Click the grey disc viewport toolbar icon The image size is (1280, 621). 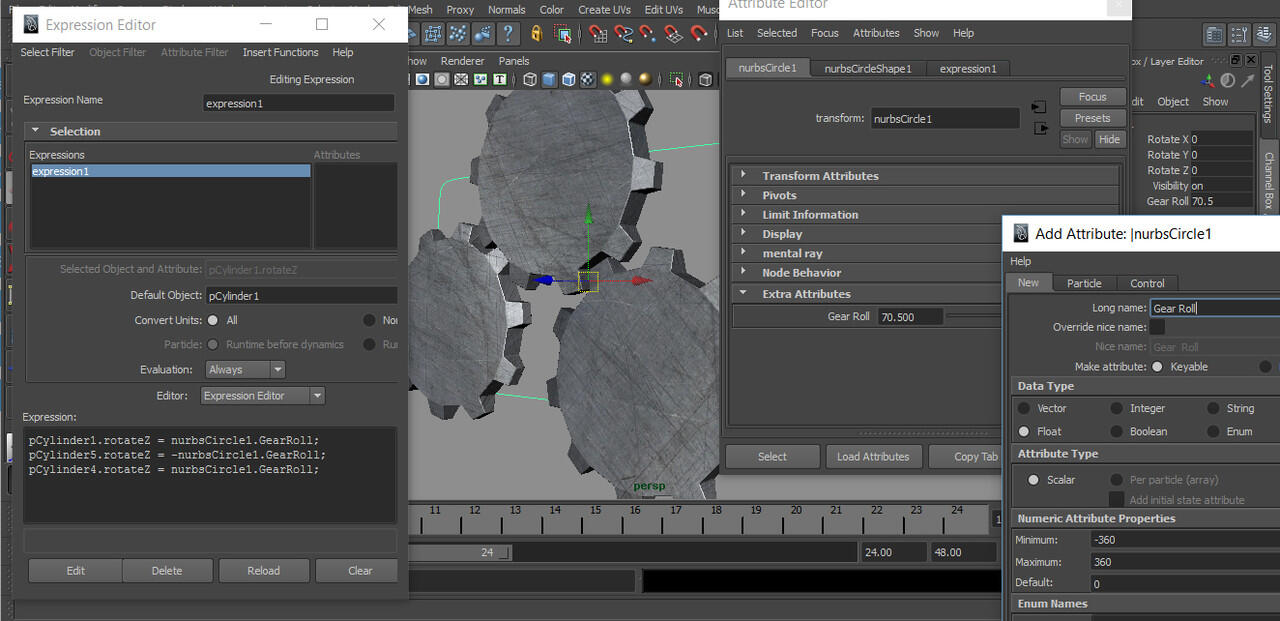point(442,79)
